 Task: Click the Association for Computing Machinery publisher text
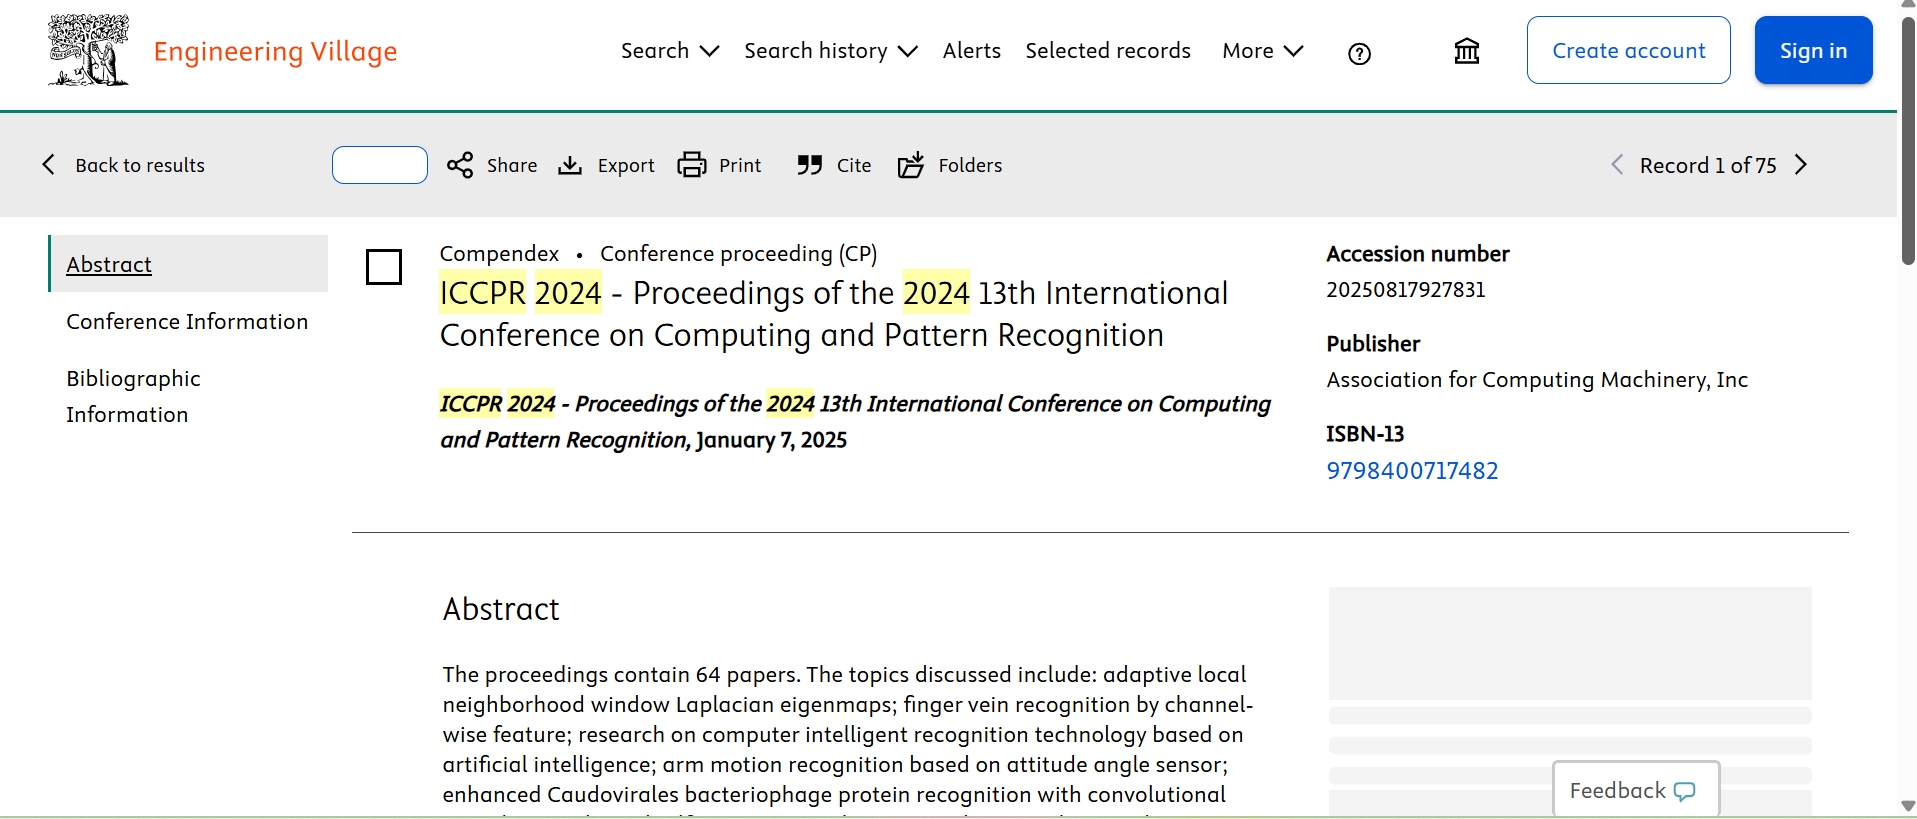click(x=1537, y=379)
